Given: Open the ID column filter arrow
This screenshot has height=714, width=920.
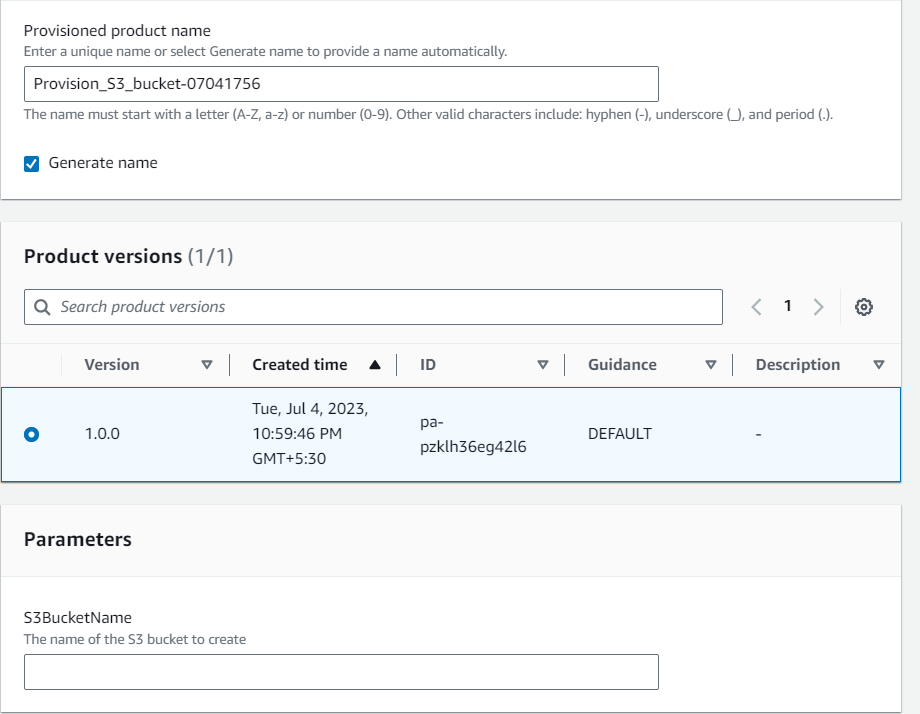Looking at the screenshot, I should click(544, 364).
